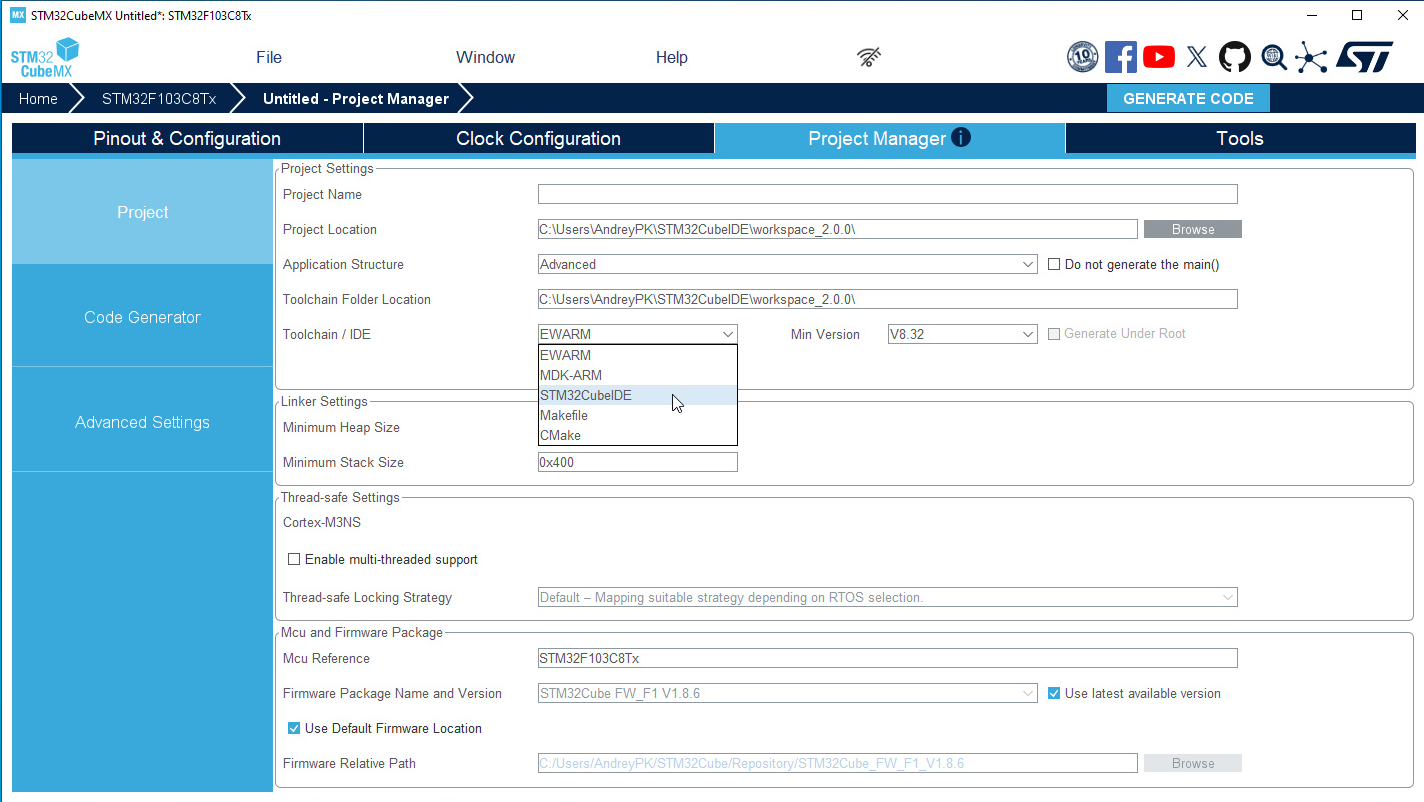This screenshot has height=802, width=1424.
Task: Click the Mcu Reference field
Action: [887, 659]
